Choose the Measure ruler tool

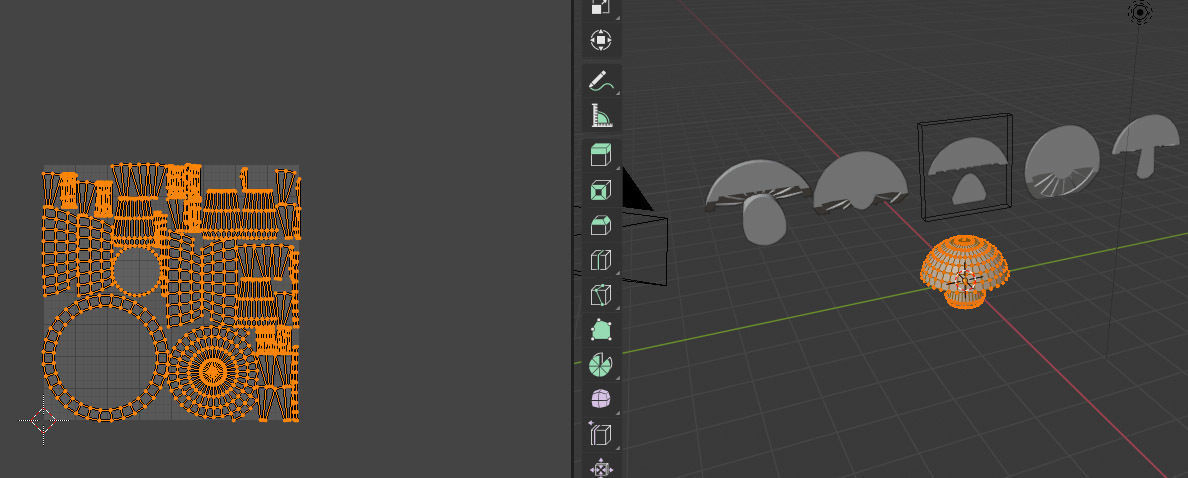601,115
